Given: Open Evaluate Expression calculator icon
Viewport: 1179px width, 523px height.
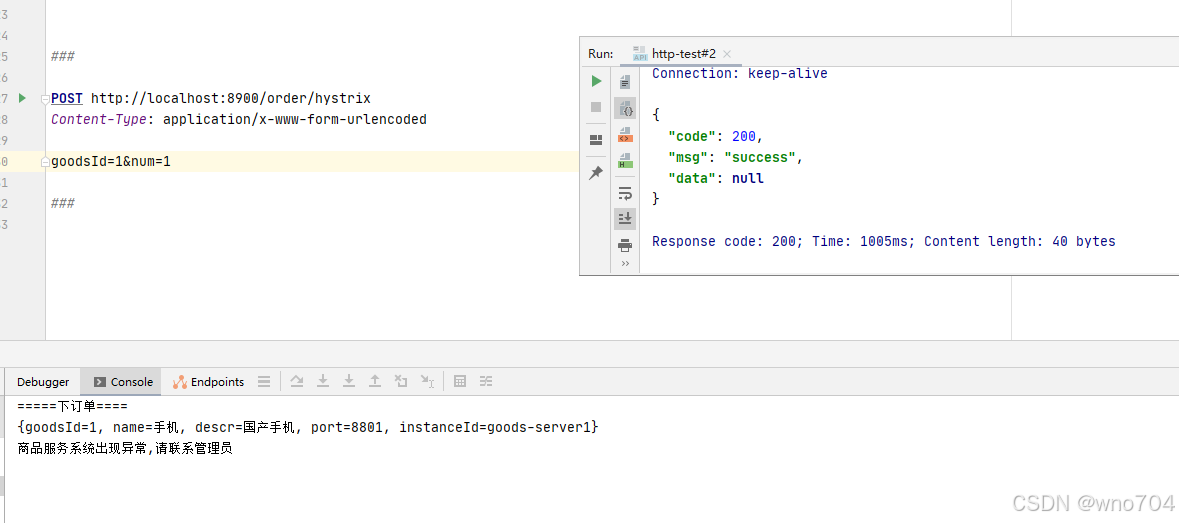Looking at the screenshot, I should pos(460,382).
